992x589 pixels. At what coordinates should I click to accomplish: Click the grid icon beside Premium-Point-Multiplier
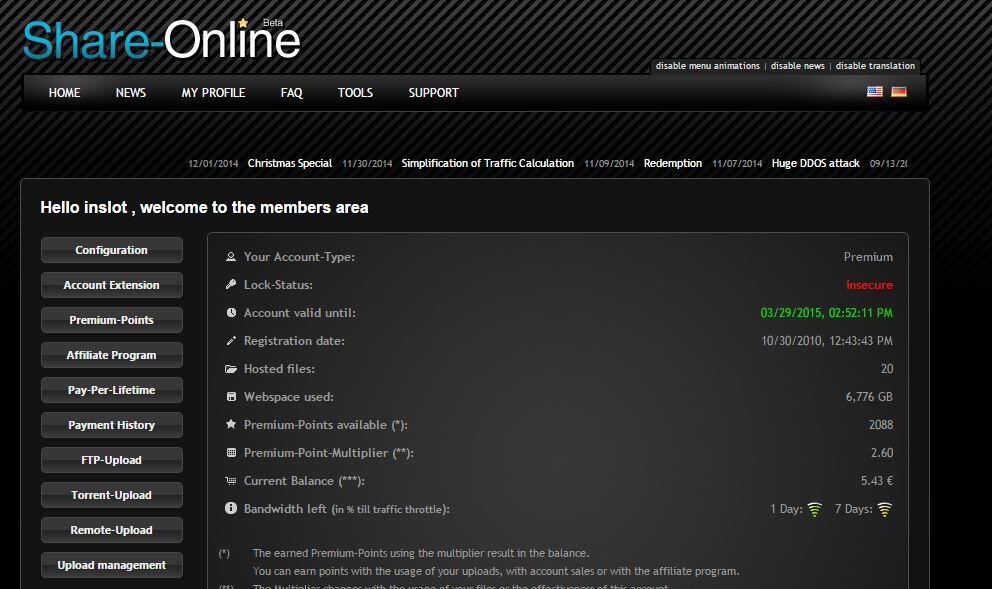click(231, 452)
